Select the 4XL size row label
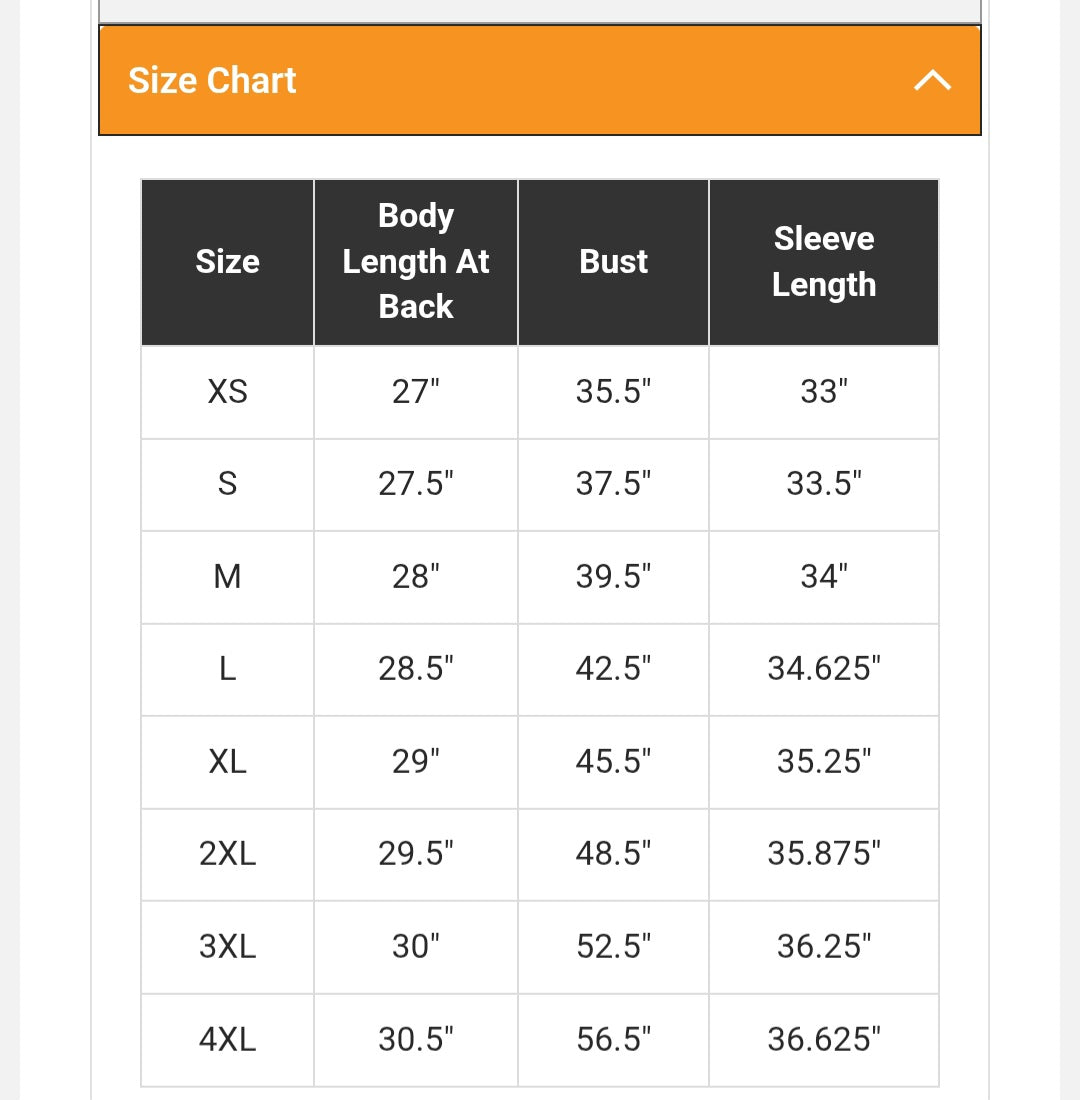 pyautogui.click(x=227, y=1039)
